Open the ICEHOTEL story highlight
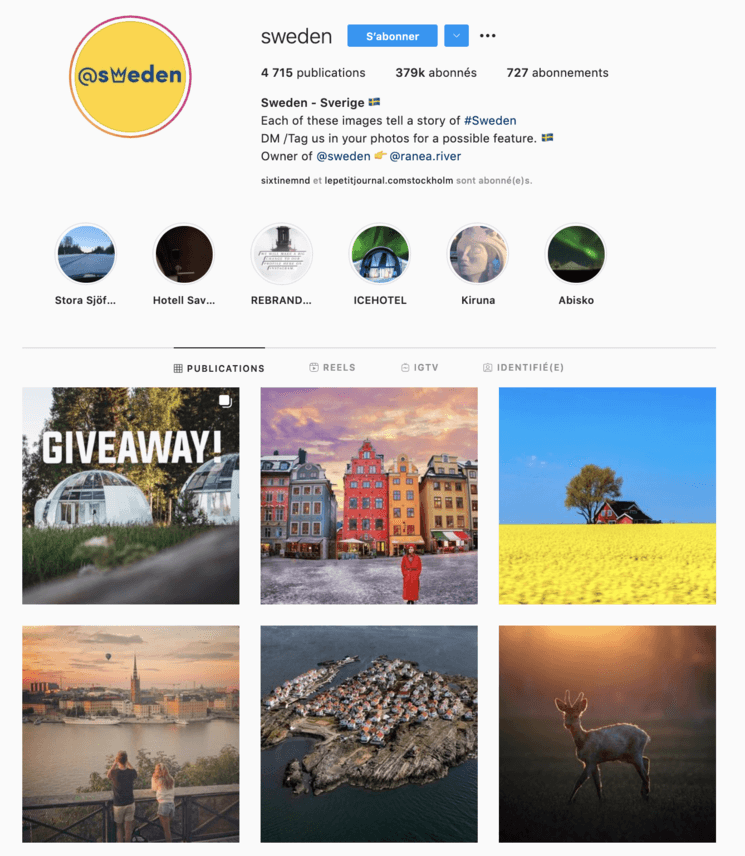Image resolution: width=745 pixels, height=856 pixels. (380, 254)
